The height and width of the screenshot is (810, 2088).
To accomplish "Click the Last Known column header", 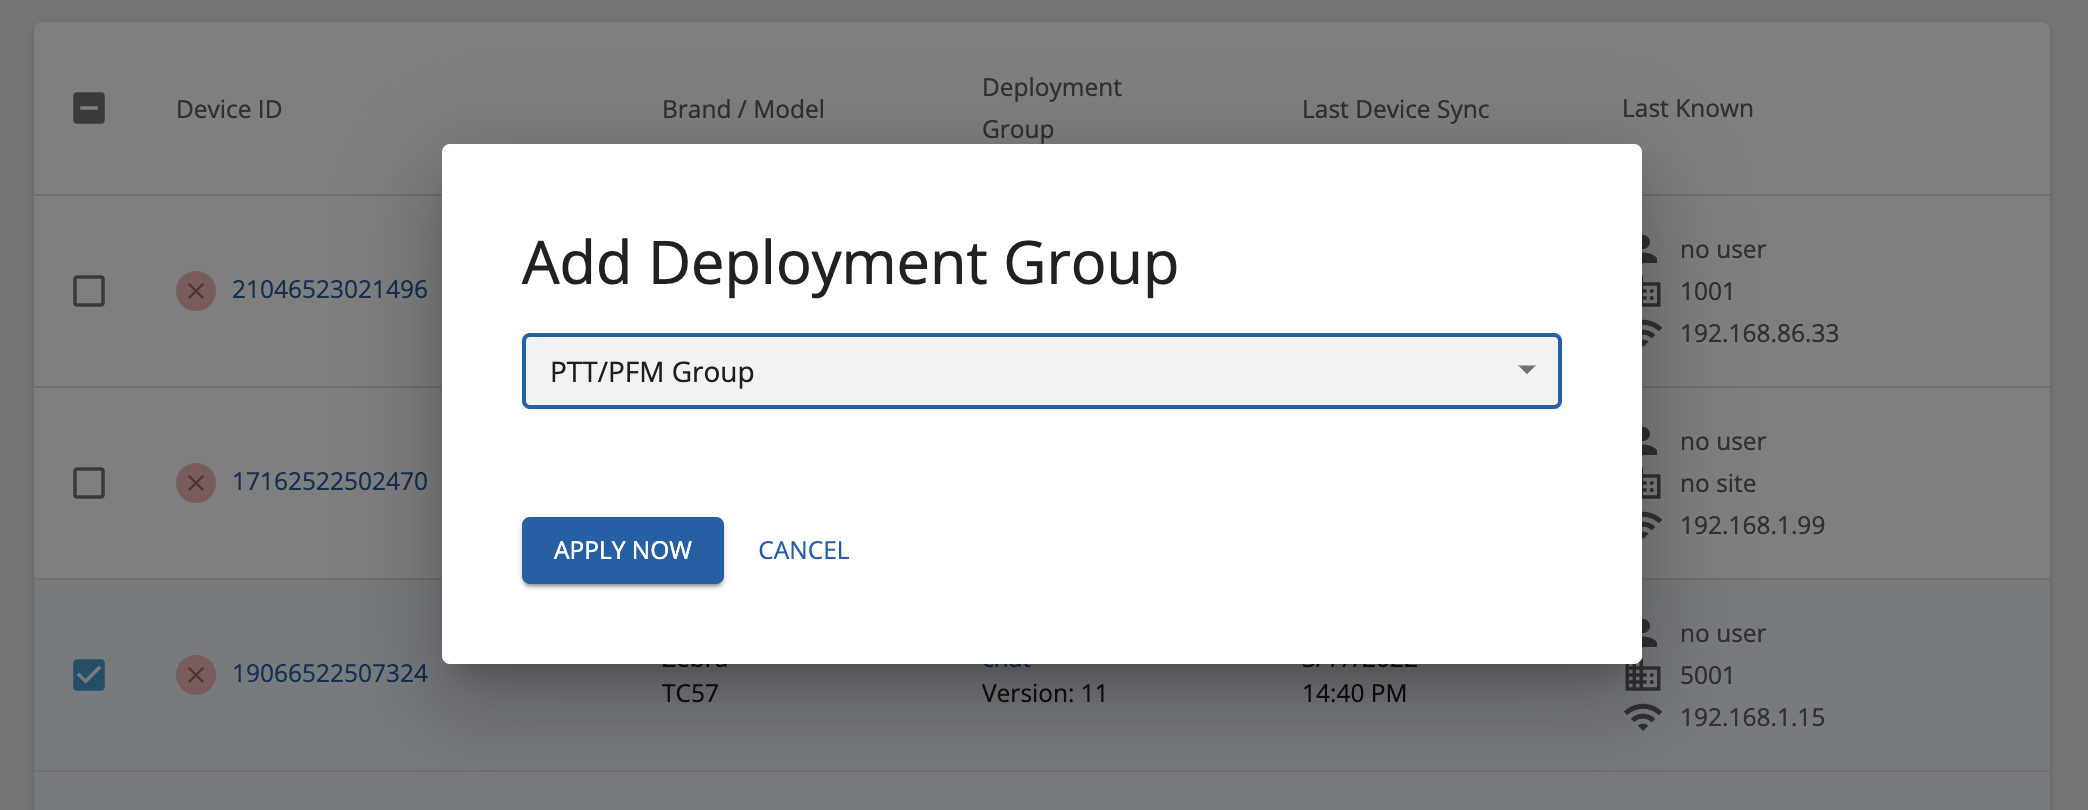I will pos(1688,108).
